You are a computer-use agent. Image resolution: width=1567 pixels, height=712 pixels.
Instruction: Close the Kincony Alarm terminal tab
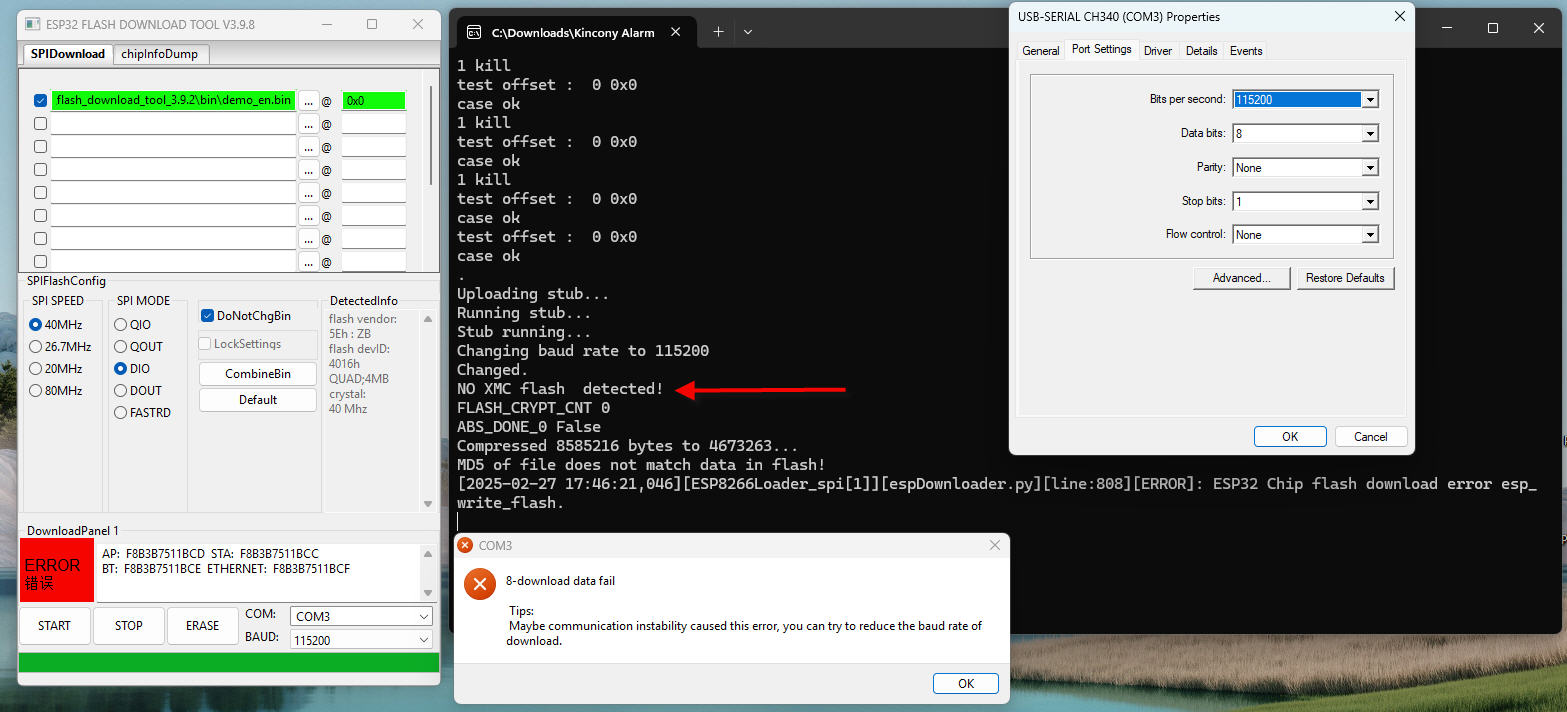click(676, 32)
